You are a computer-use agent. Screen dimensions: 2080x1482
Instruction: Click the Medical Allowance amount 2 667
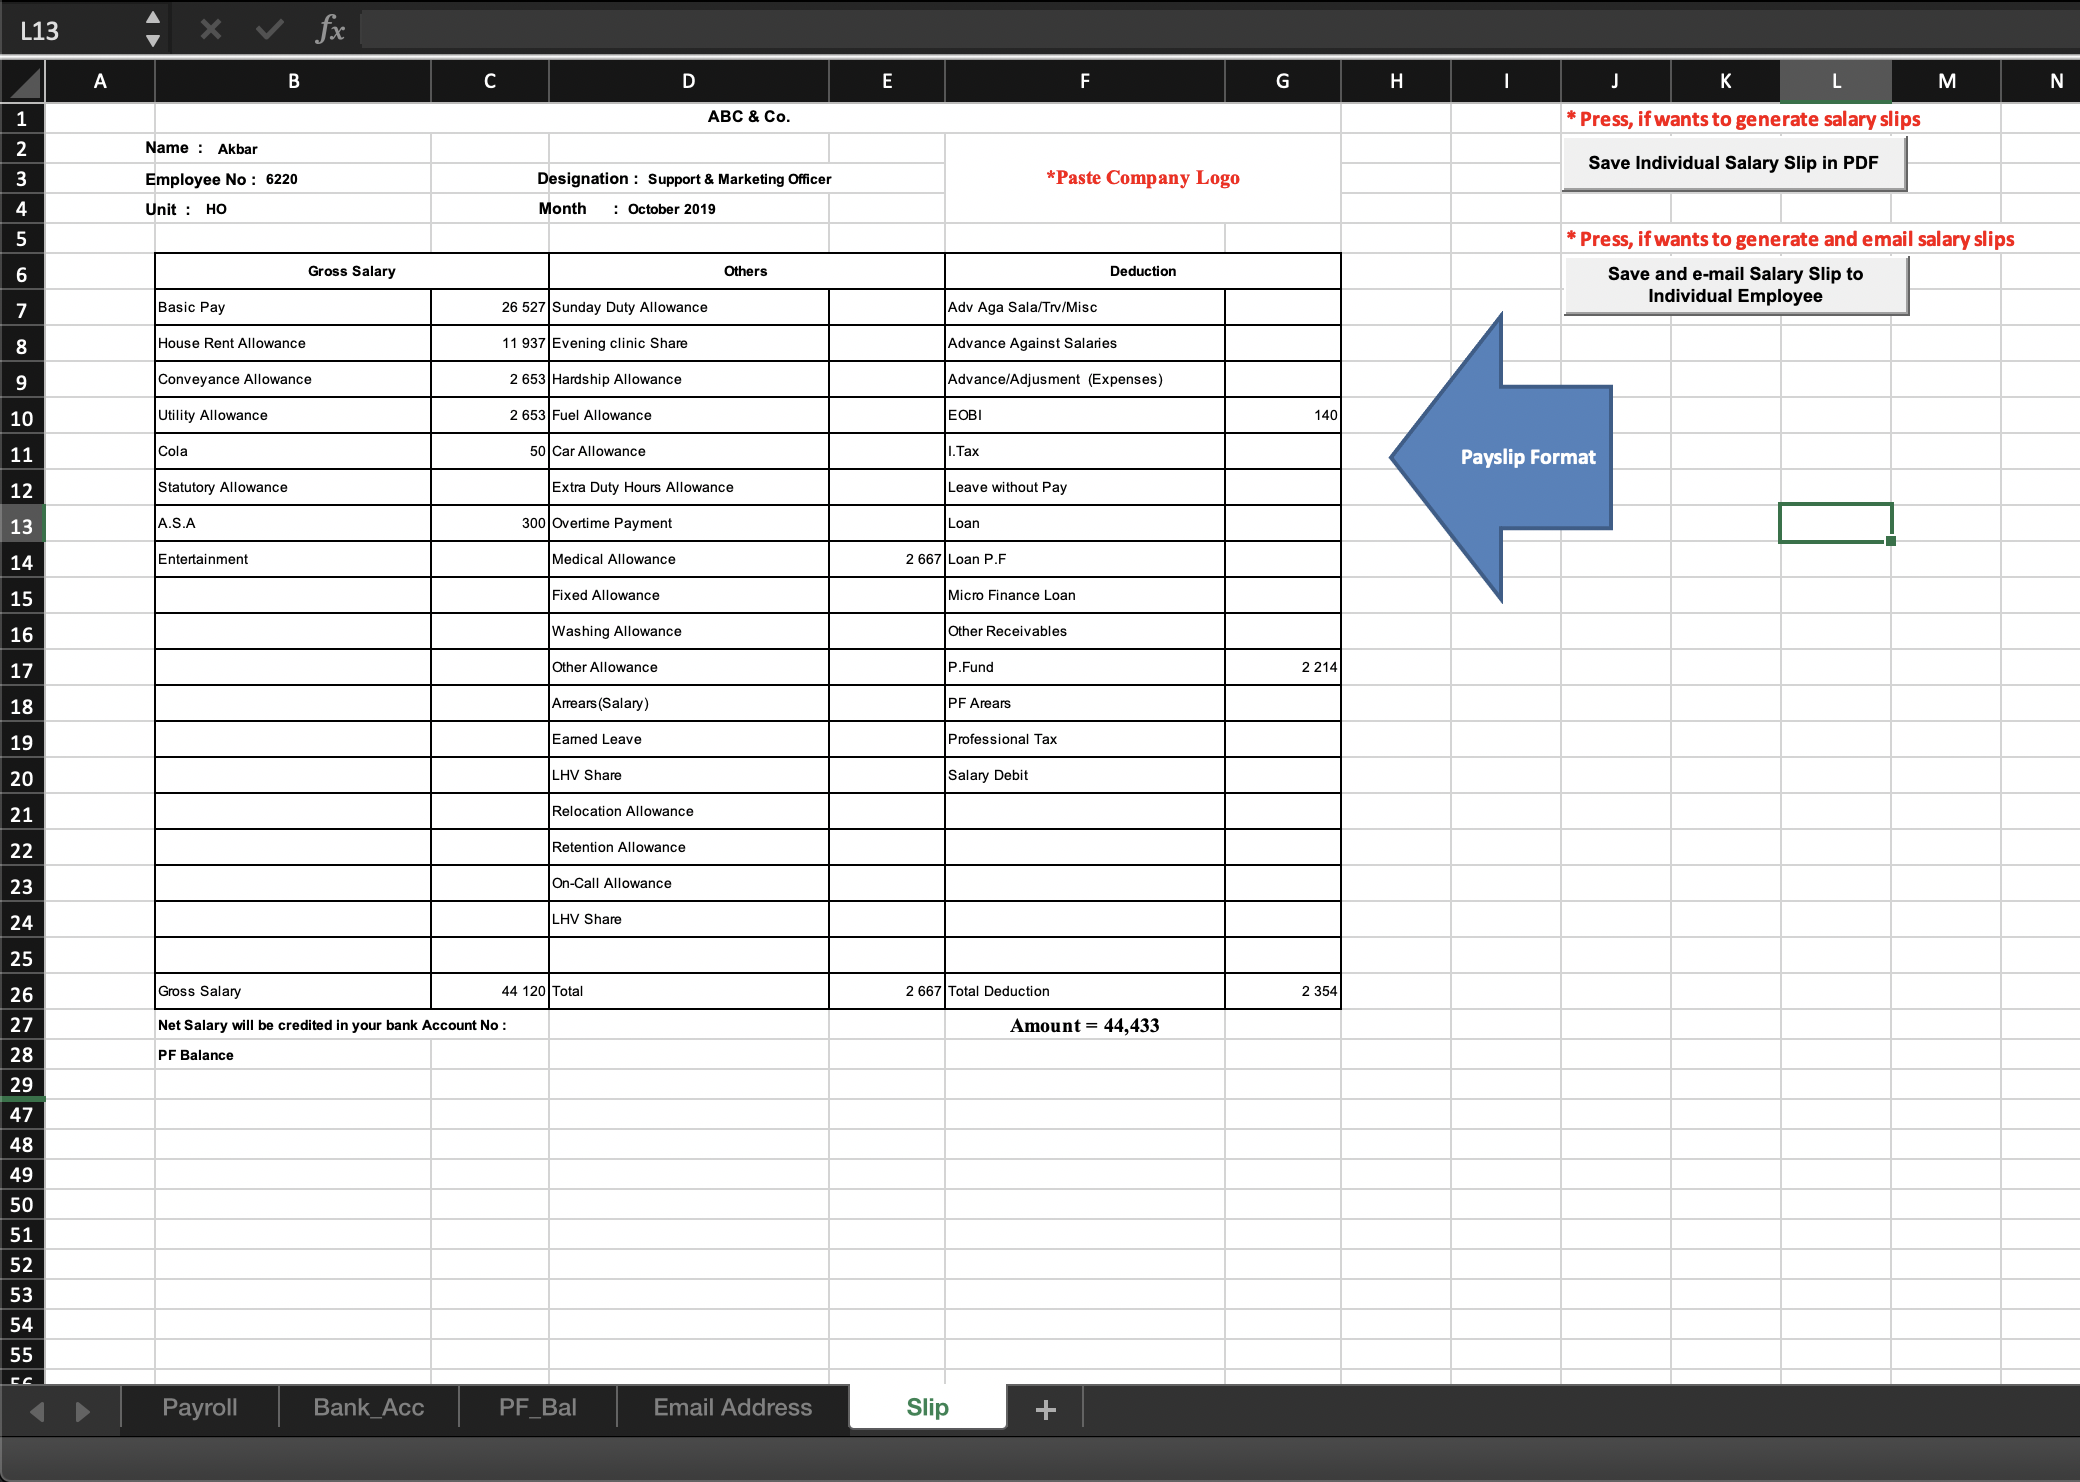point(887,559)
